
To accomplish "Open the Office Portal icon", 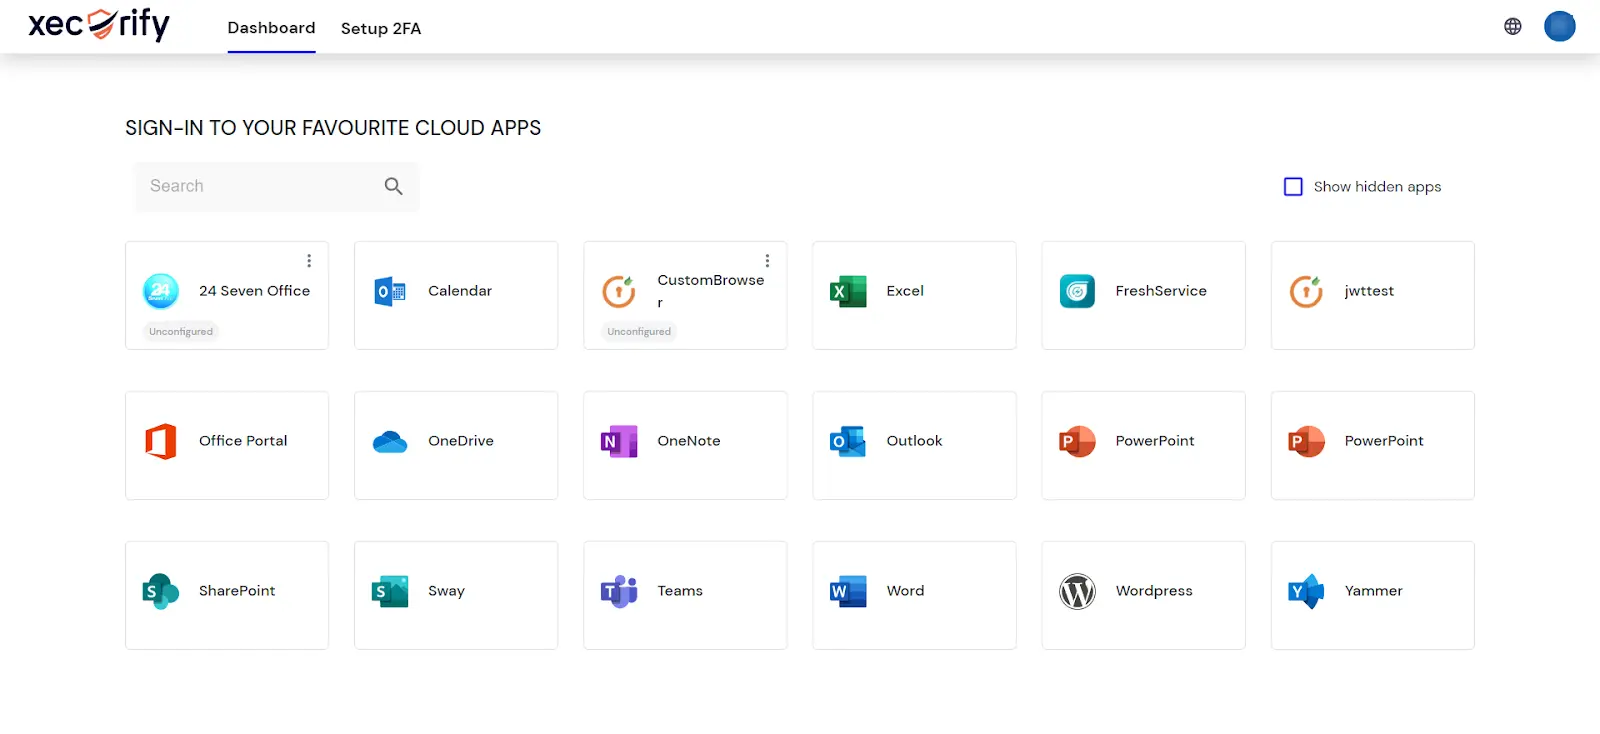I will (x=161, y=441).
